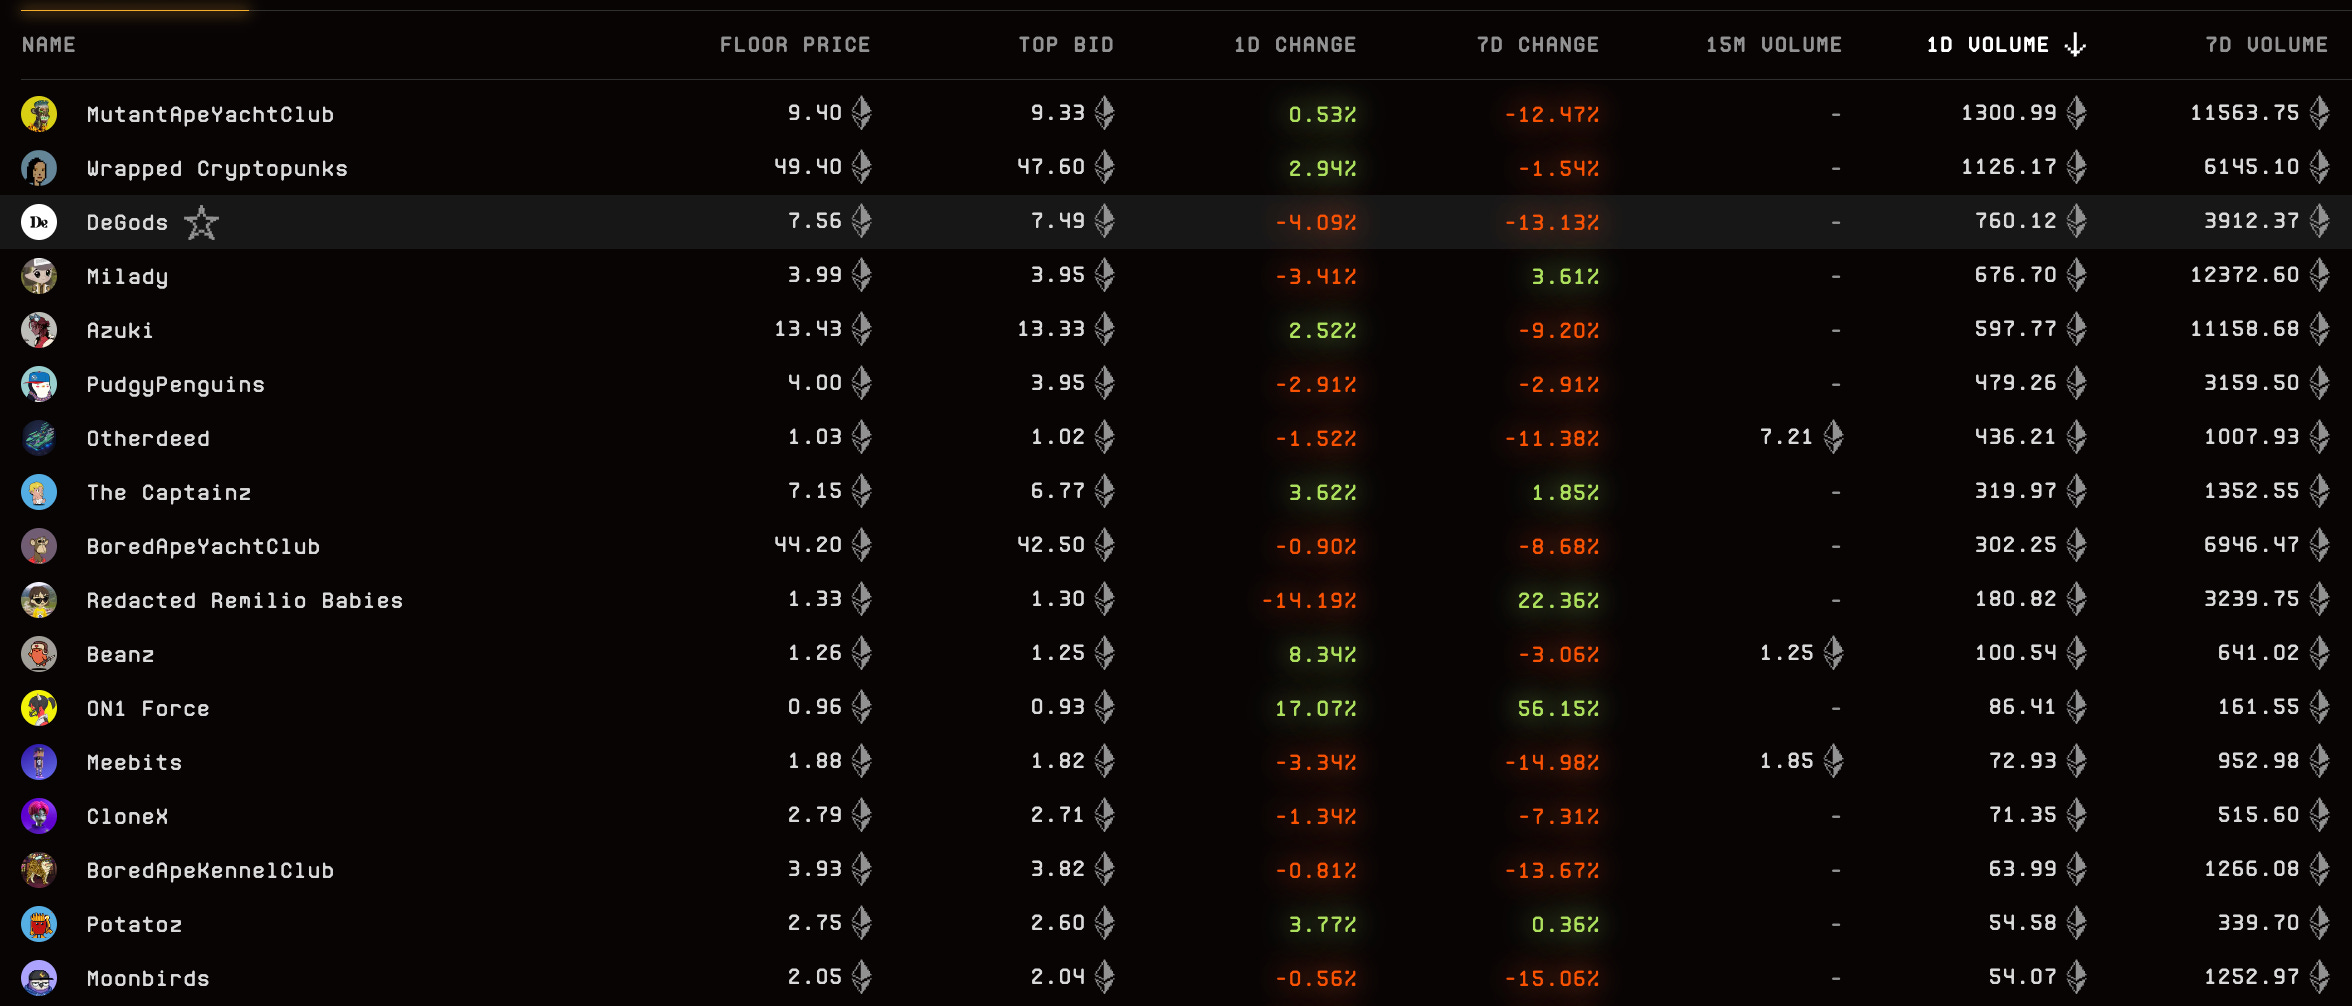2352x1006 pixels.
Task: Click the Wrapped Cryptopunks collection avatar
Action: 39,168
